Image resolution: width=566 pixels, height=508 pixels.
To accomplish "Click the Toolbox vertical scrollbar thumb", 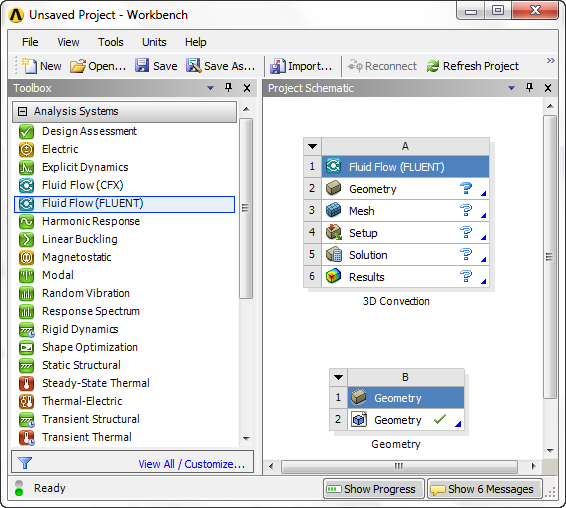I will pyautogui.click(x=246, y=208).
